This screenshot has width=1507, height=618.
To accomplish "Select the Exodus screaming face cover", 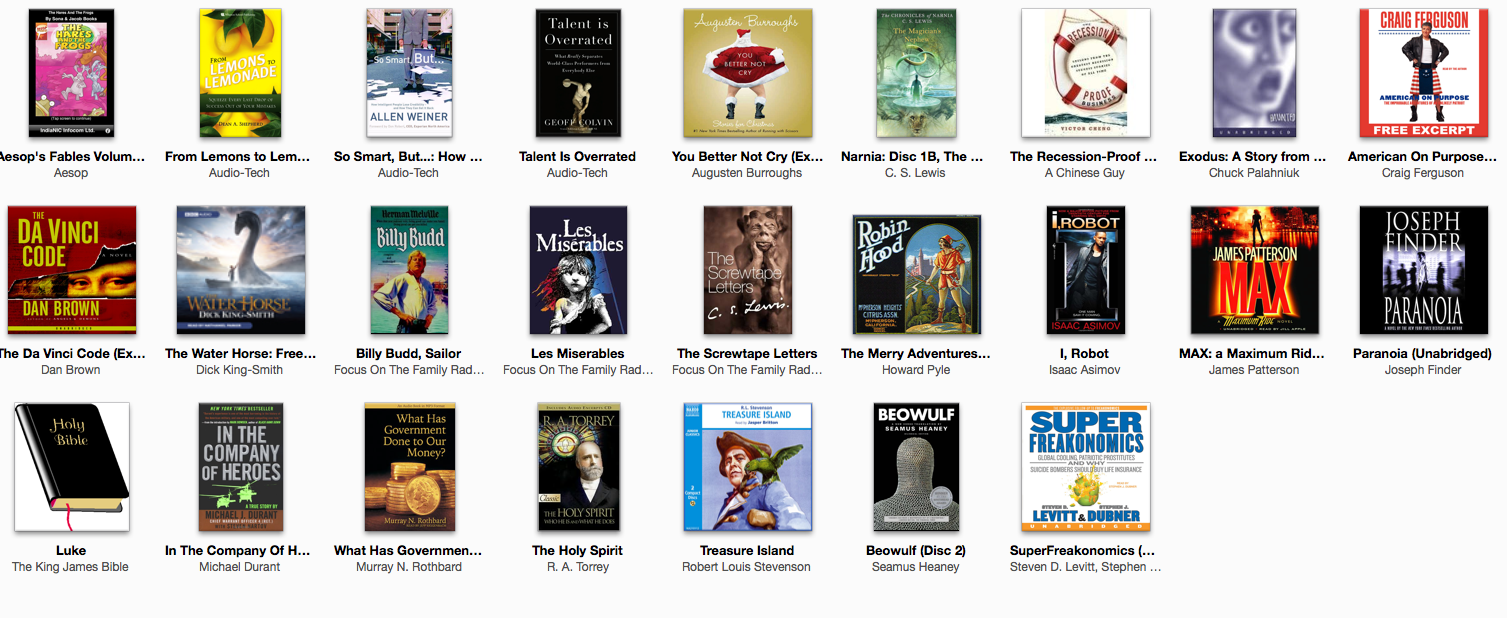I will tap(1254, 73).
